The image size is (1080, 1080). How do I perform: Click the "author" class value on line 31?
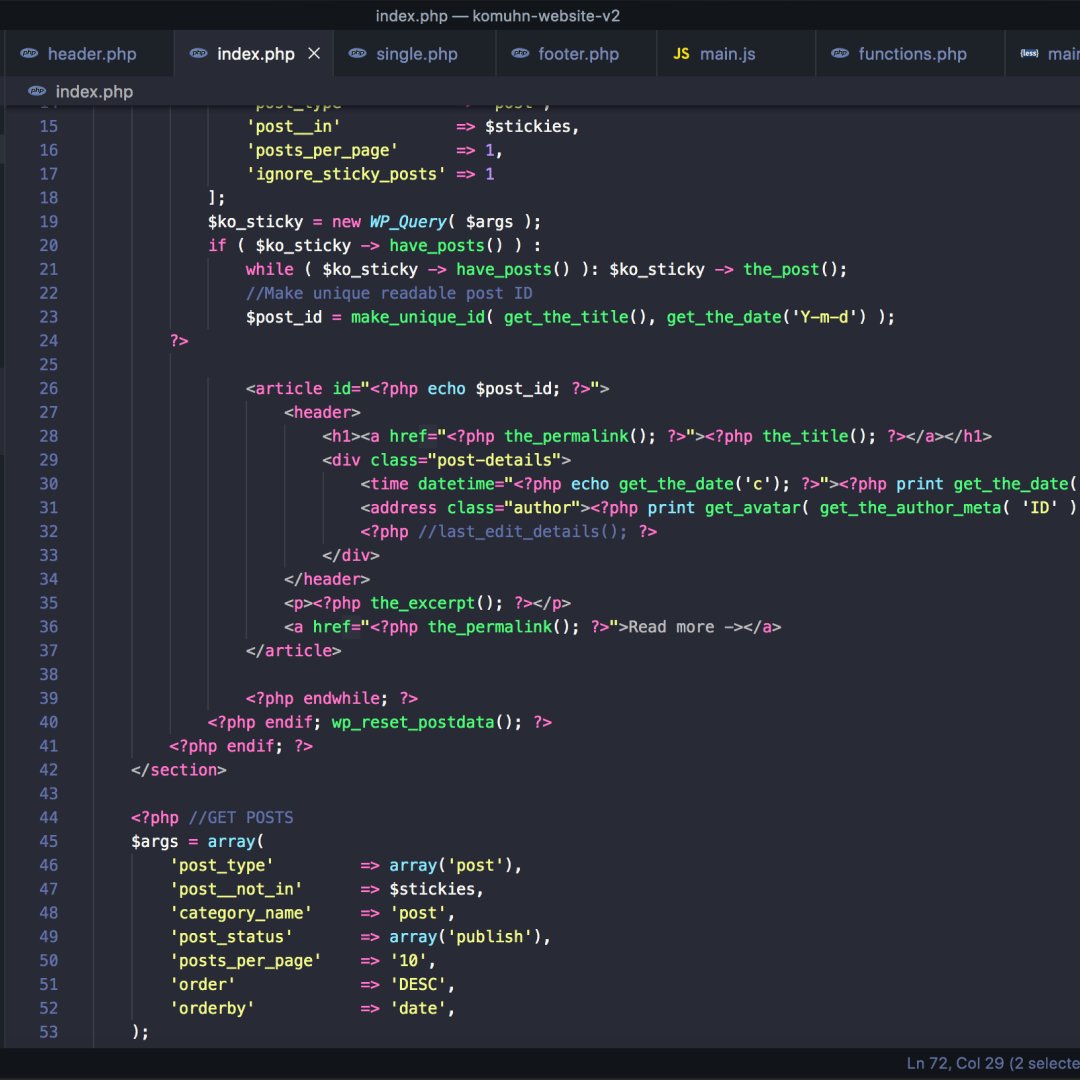point(542,508)
